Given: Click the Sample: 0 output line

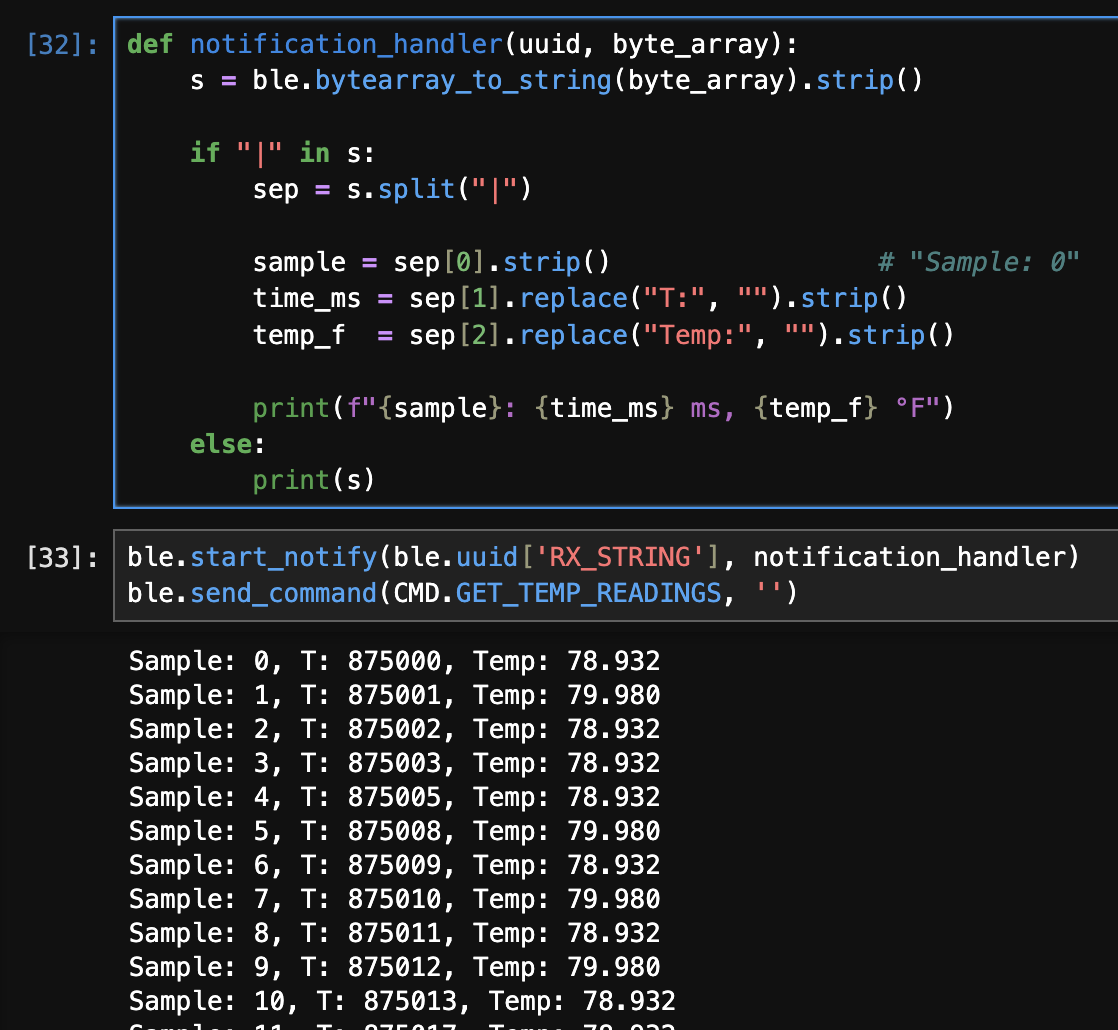Looking at the screenshot, I should tap(394, 661).
